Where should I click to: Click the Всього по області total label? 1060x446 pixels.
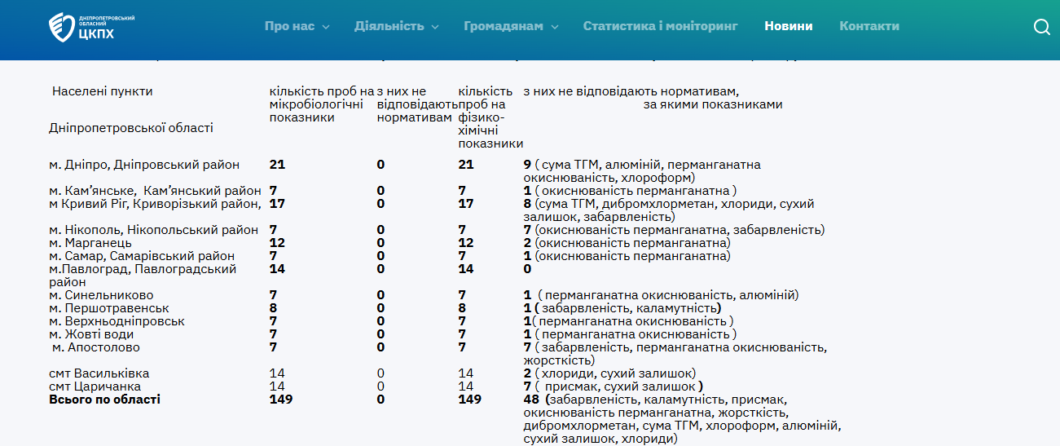[x=104, y=399]
